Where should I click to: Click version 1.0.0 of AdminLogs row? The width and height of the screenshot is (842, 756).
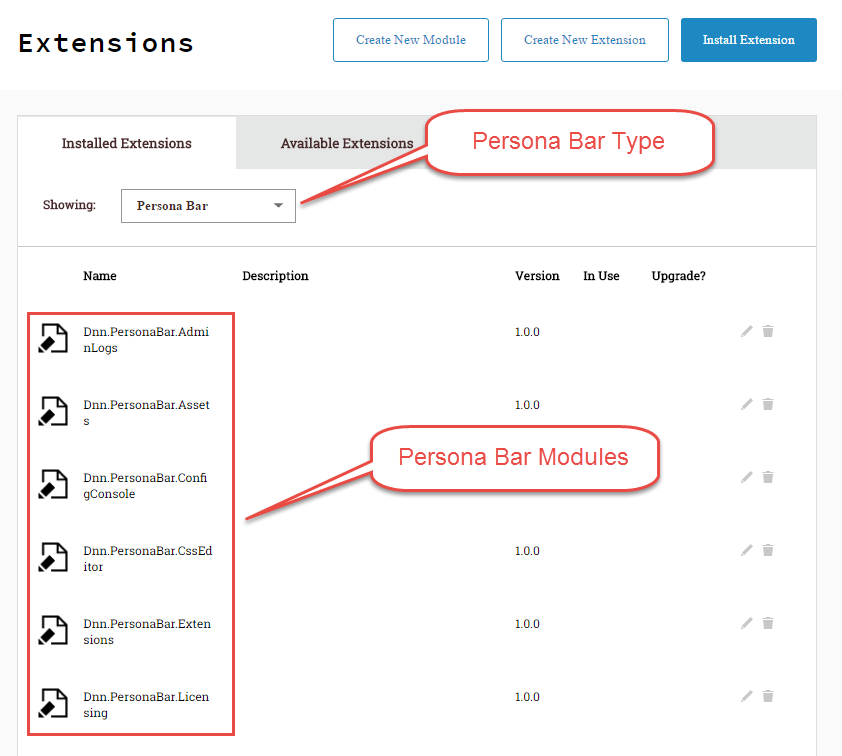tap(527, 332)
